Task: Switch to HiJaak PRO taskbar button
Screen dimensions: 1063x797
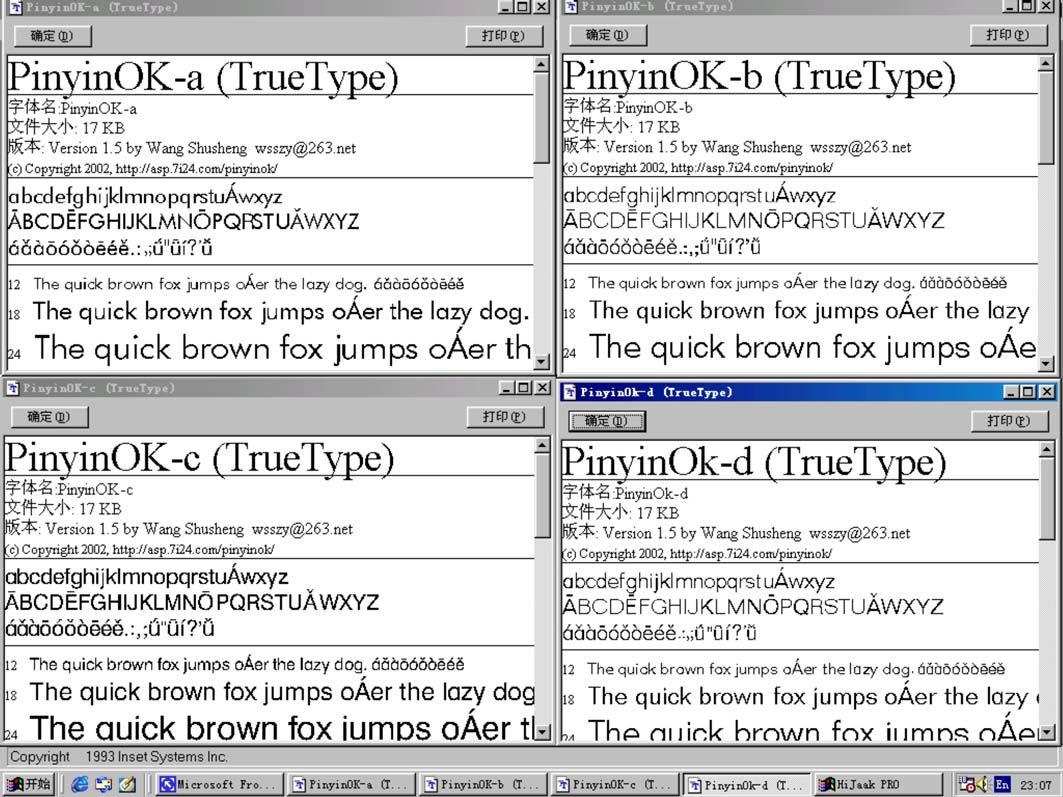Action: tap(877, 784)
